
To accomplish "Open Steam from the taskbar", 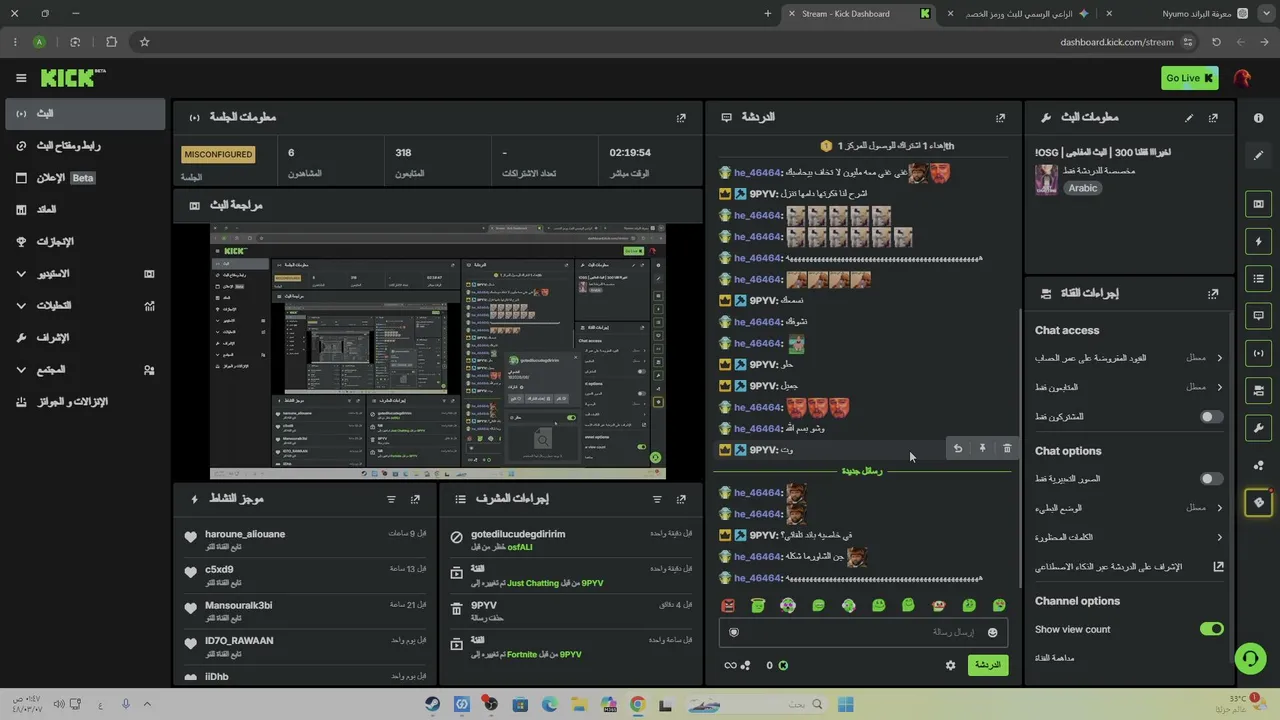I will tap(432, 704).
